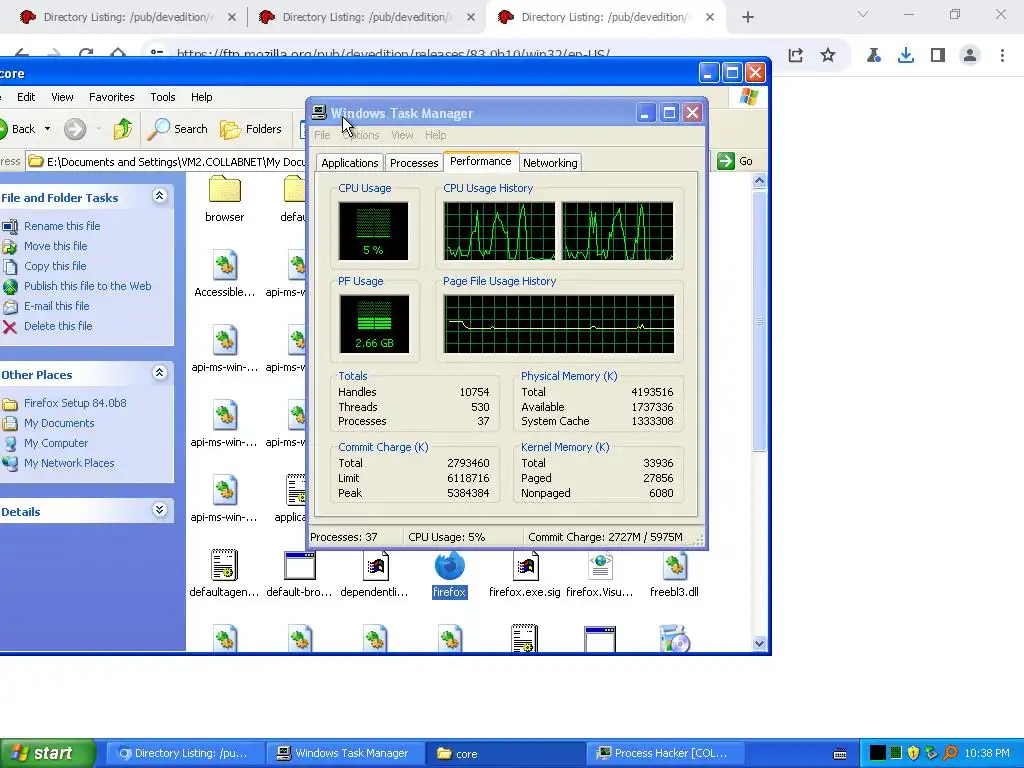Select the firefox.Visu... manifest file icon
This screenshot has height=768, width=1024.
[x=600, y=567]
